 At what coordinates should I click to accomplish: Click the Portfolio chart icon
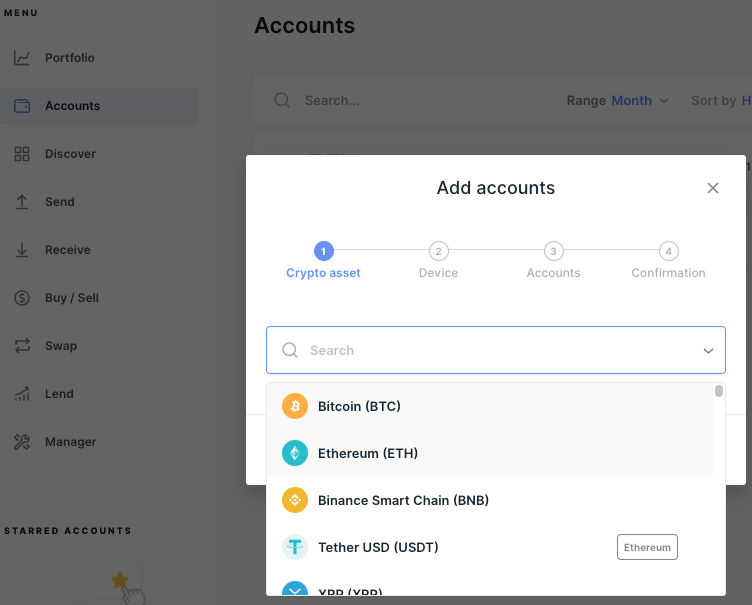22,58
